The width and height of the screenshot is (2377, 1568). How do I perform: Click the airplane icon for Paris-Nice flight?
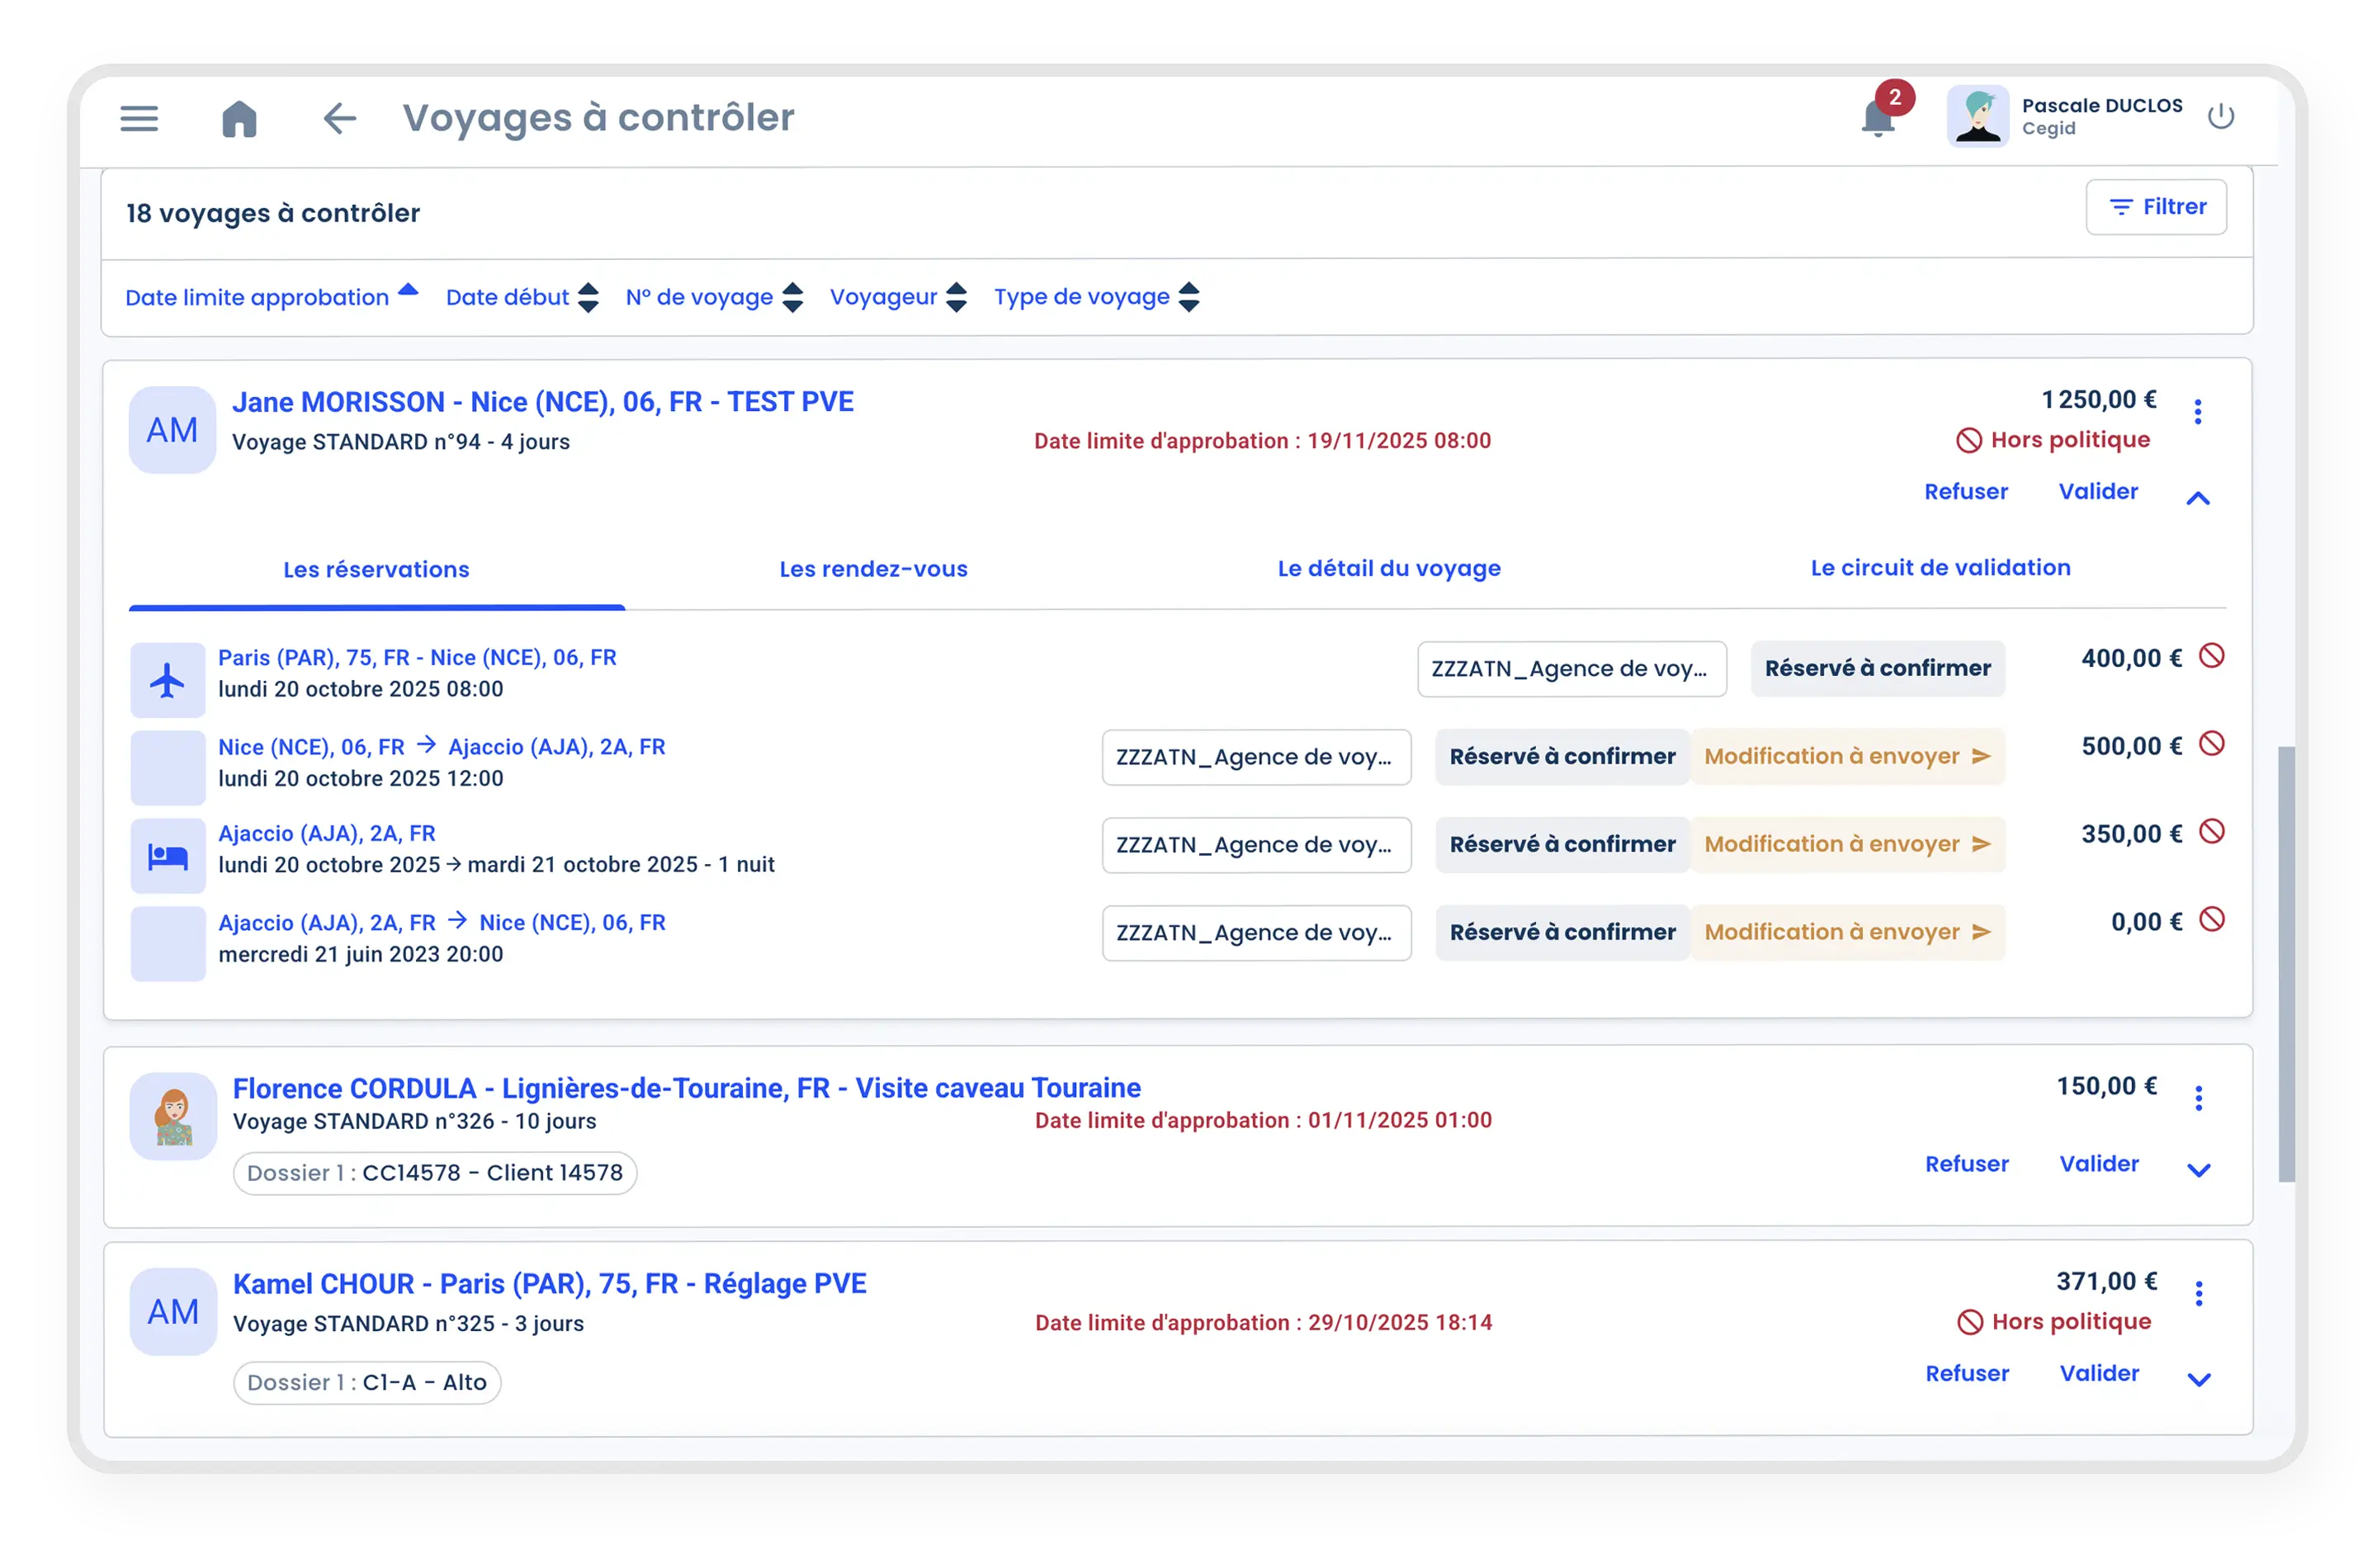point(167,680)
